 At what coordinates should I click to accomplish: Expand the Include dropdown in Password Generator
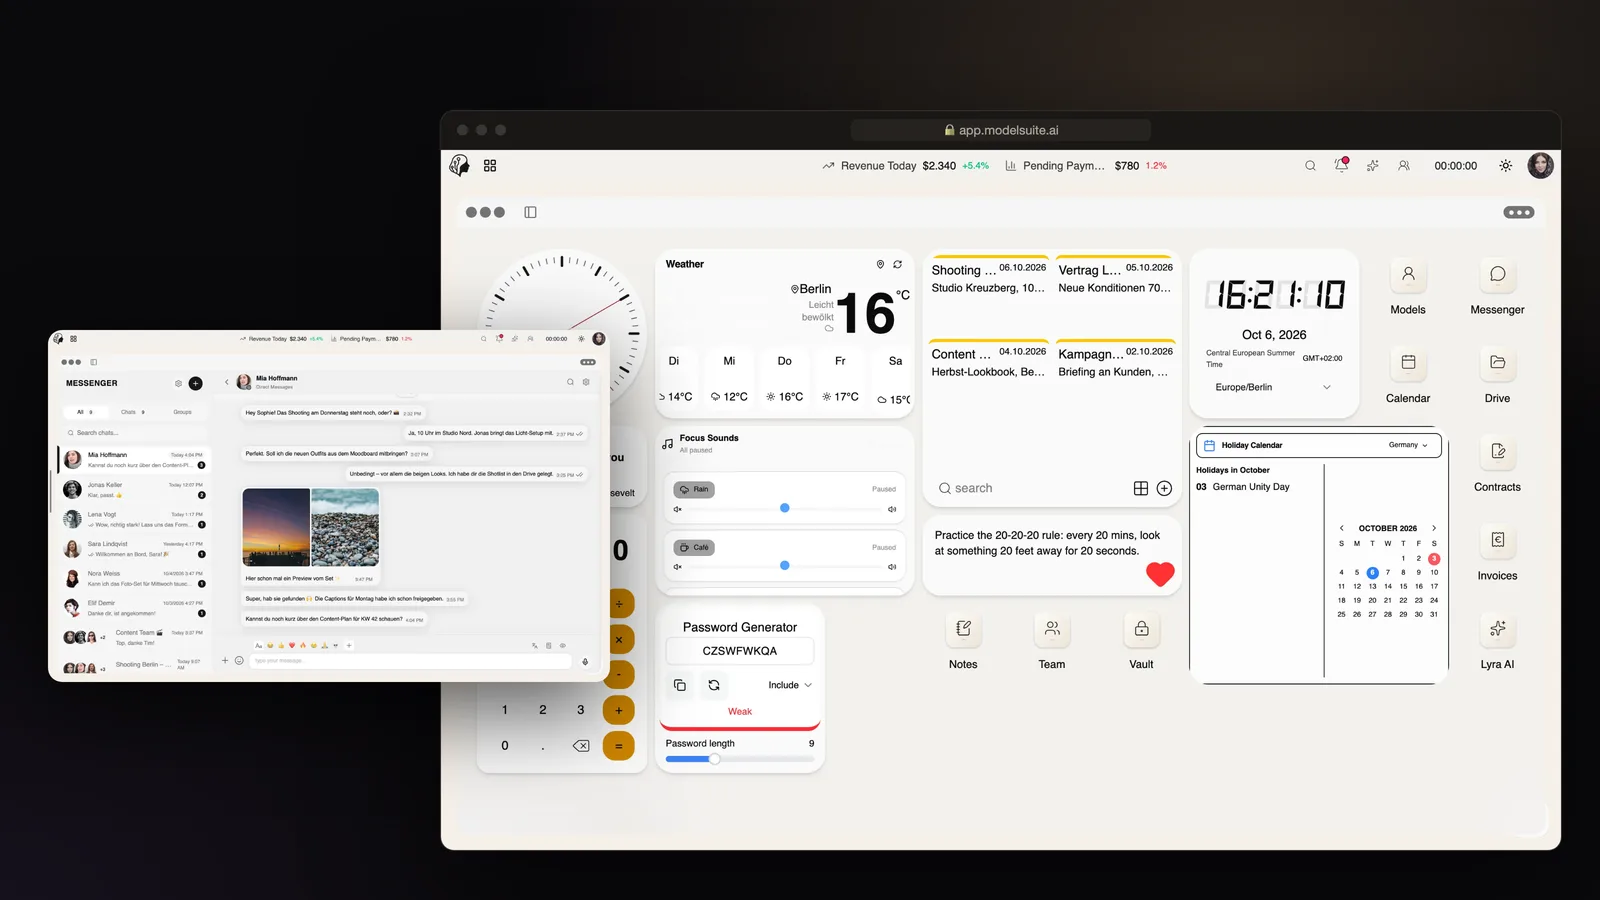(790, 685)
